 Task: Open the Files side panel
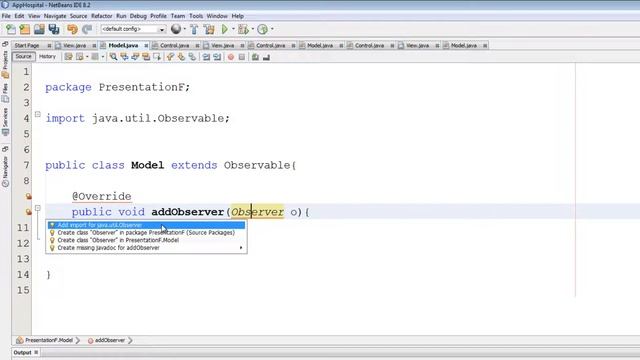coord(5,93)
